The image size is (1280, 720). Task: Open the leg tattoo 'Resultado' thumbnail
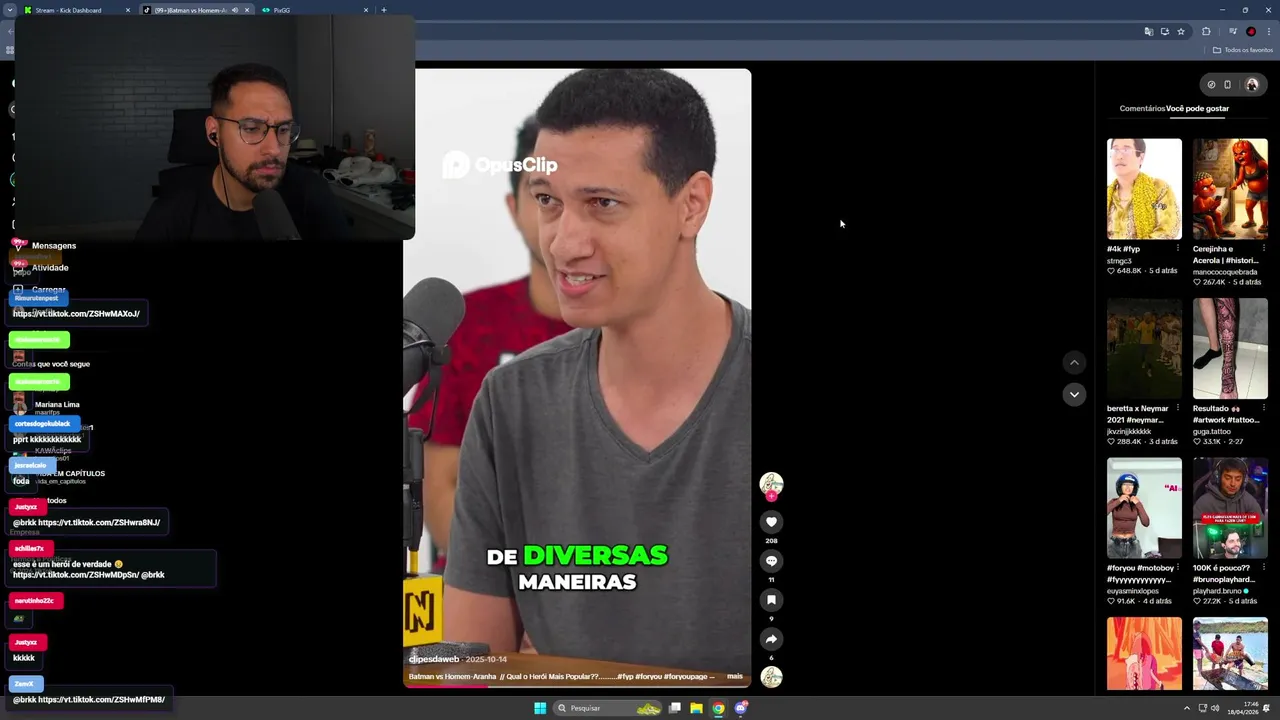point(1230,348)
